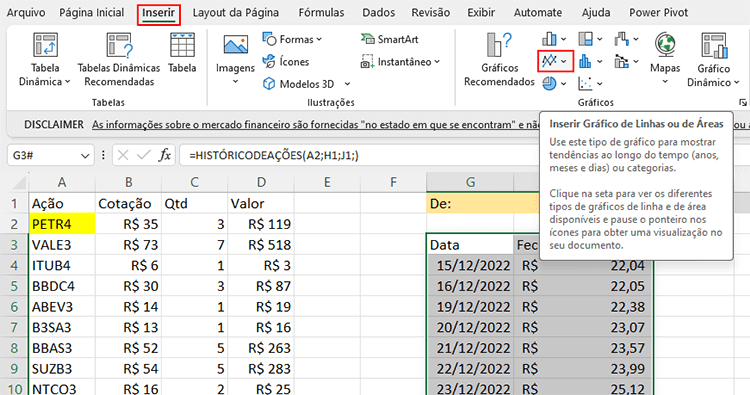Click the Gráfico Dinâmico pivot chart icon
The image size is (750, 395).
pos(714,45)
